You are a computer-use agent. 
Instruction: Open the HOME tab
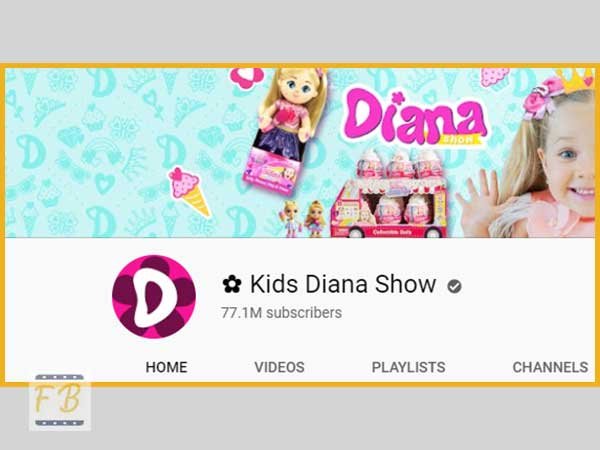pos(166,367)
